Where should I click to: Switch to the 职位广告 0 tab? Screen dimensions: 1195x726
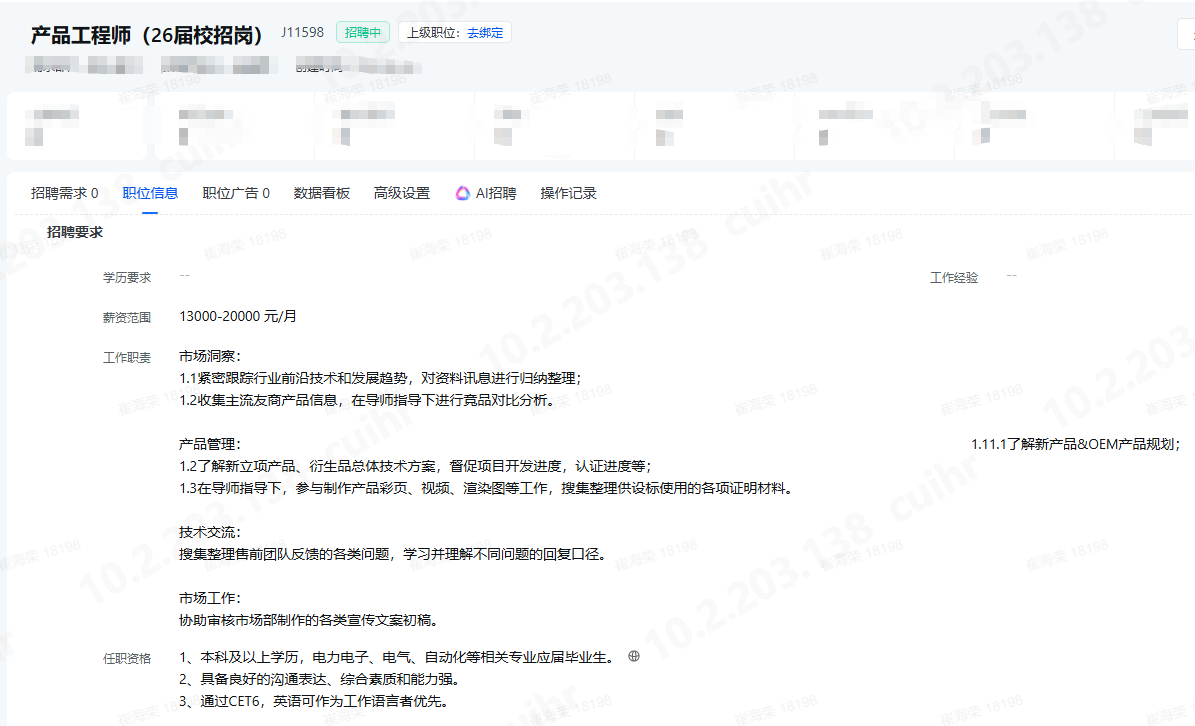point(235,193)
